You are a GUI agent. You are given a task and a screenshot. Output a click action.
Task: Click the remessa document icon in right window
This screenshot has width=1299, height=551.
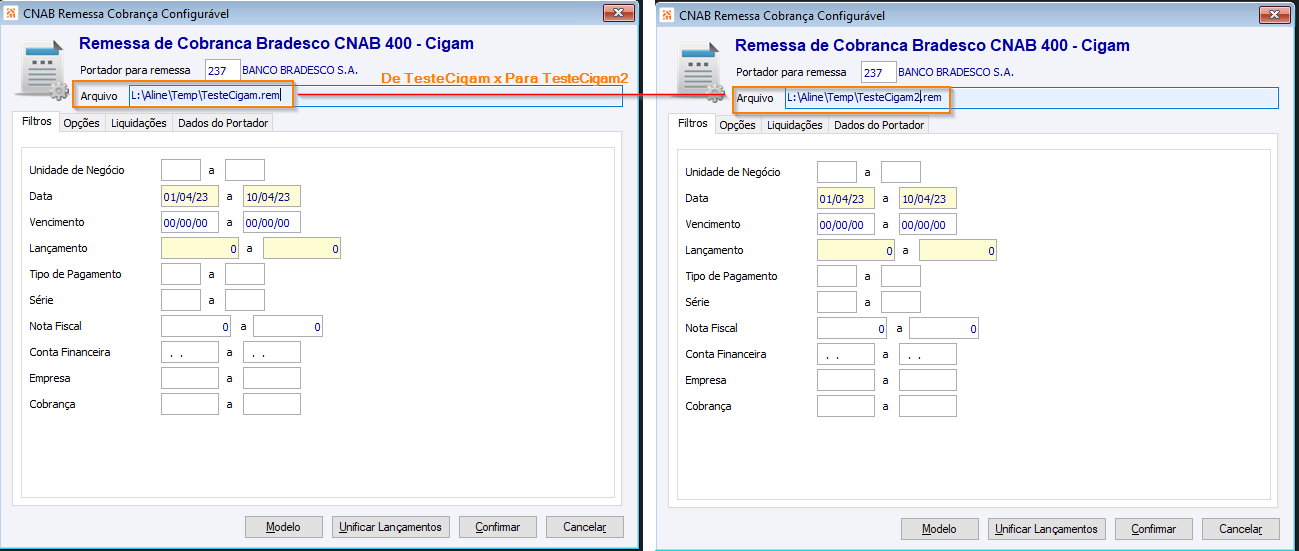click(698, 74)
